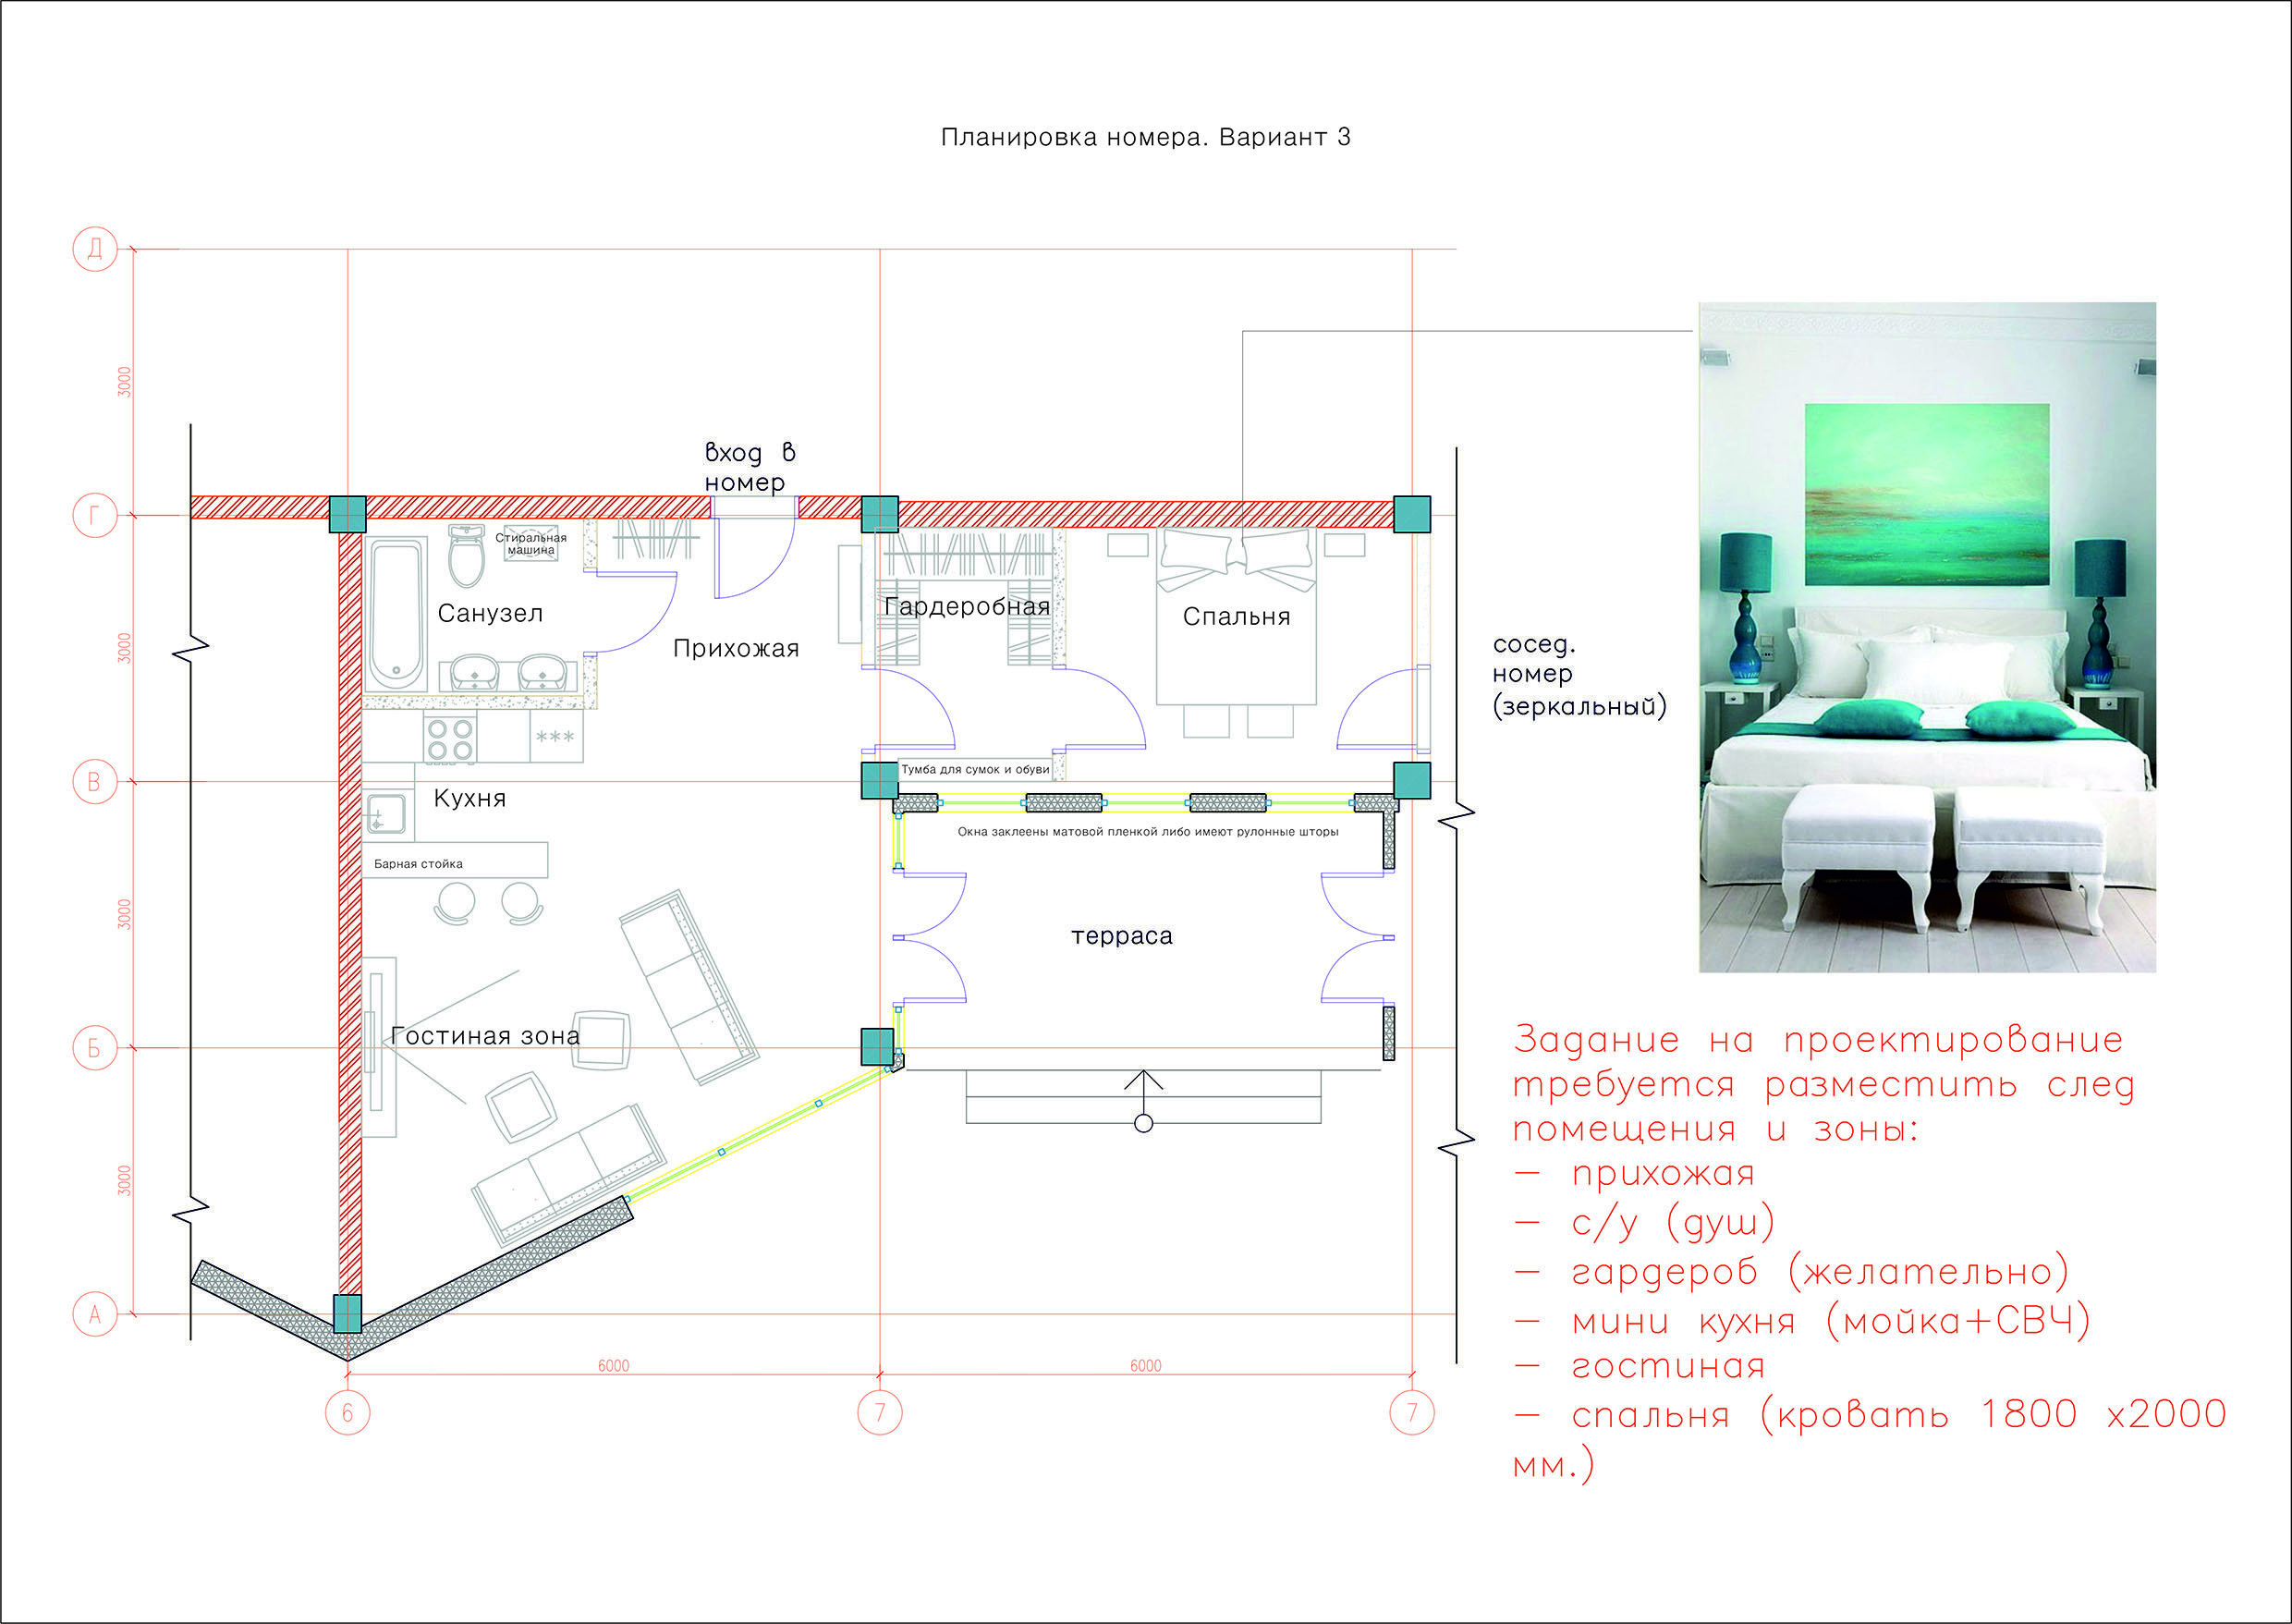
Task: Select the Барная стойка bar counter
Action: pyautogui.click(x=455, y=861)
